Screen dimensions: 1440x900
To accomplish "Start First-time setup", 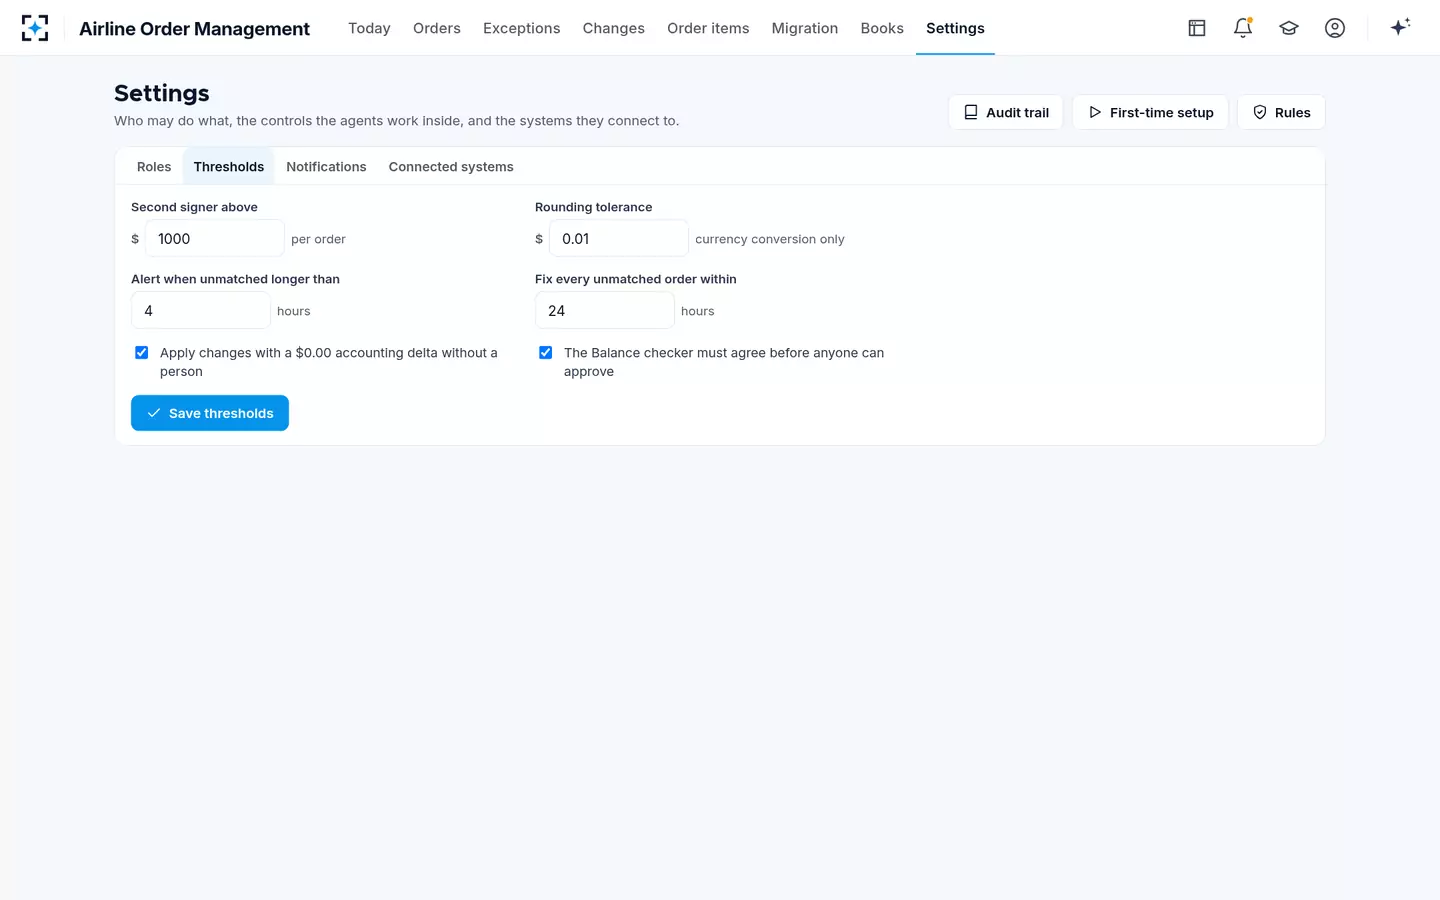I will pos(1150,112).
